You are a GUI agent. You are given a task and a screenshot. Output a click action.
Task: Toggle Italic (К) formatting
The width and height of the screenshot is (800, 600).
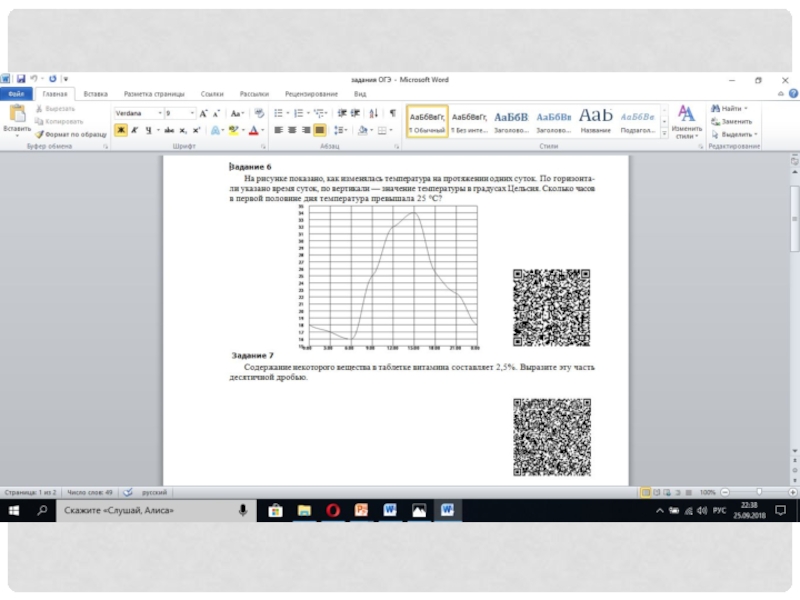point(134,130)
